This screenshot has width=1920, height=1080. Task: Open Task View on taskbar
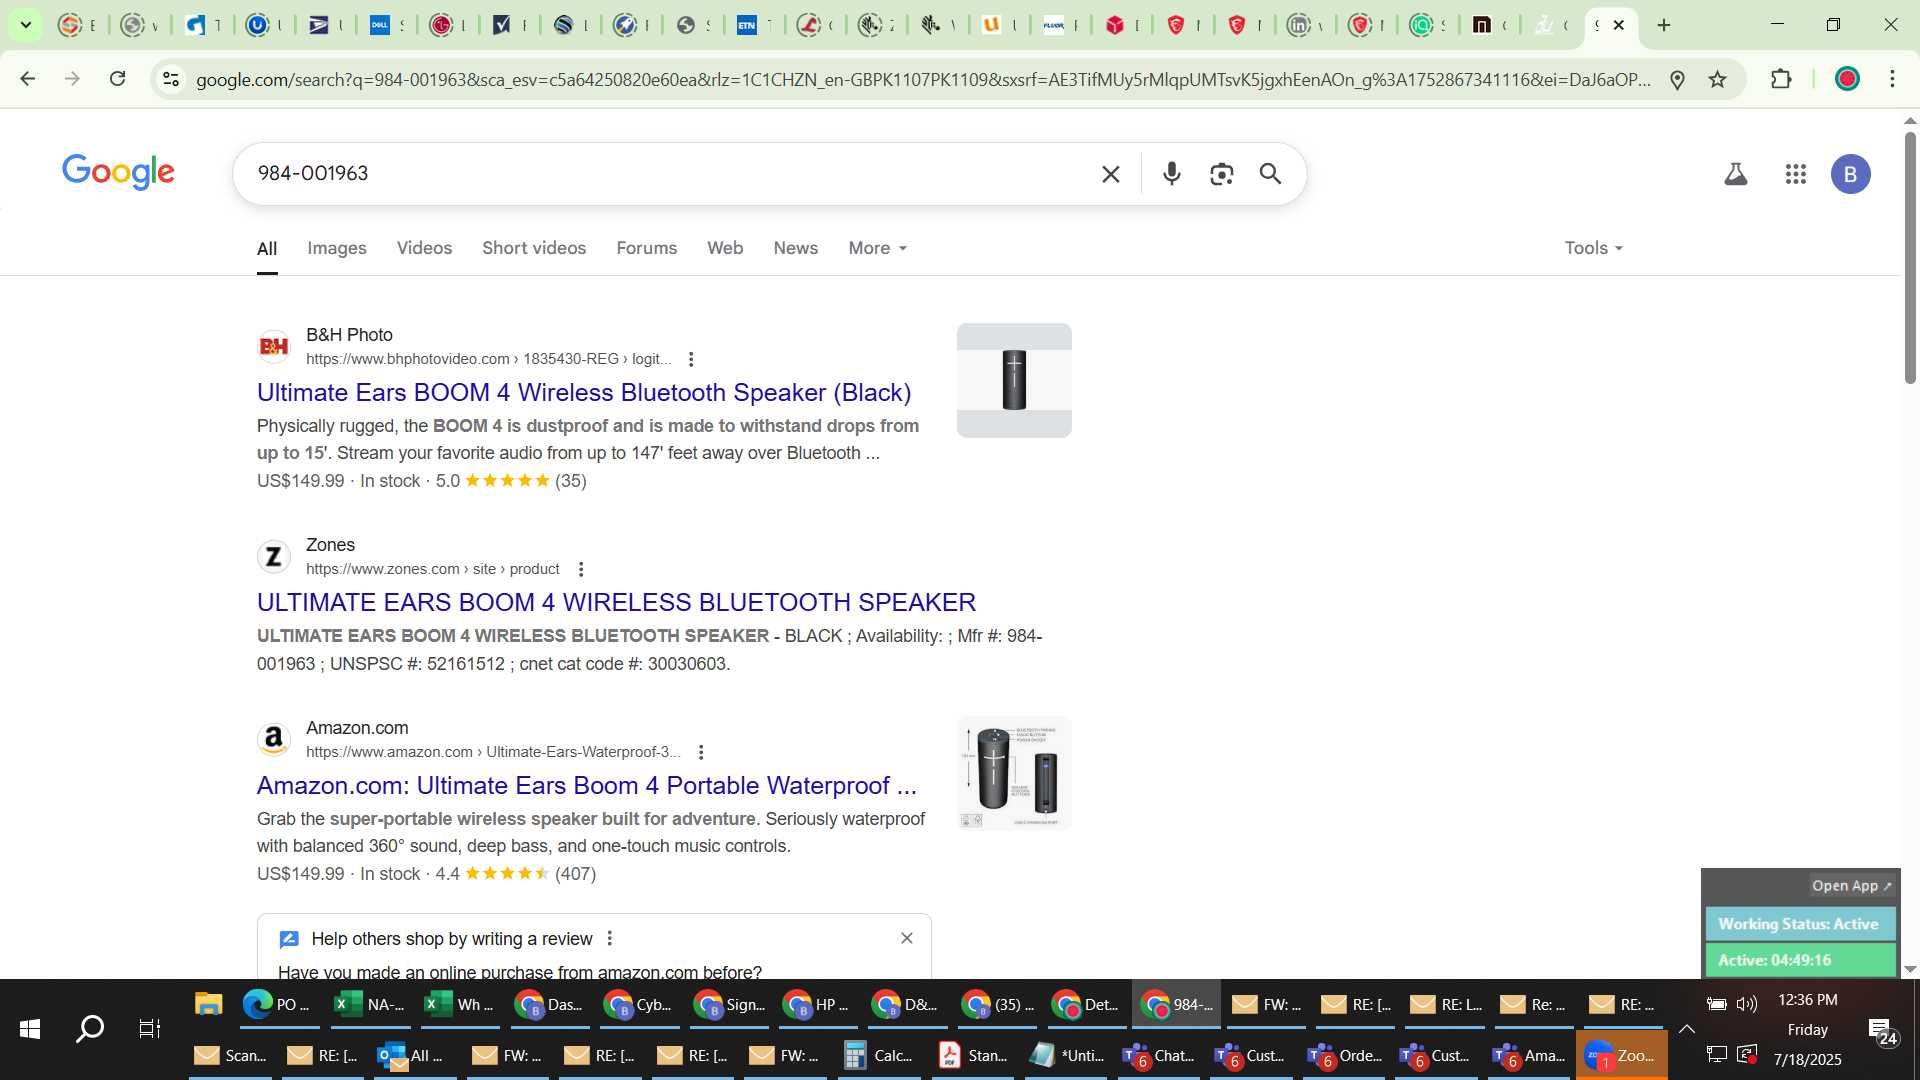[149, 1029]
